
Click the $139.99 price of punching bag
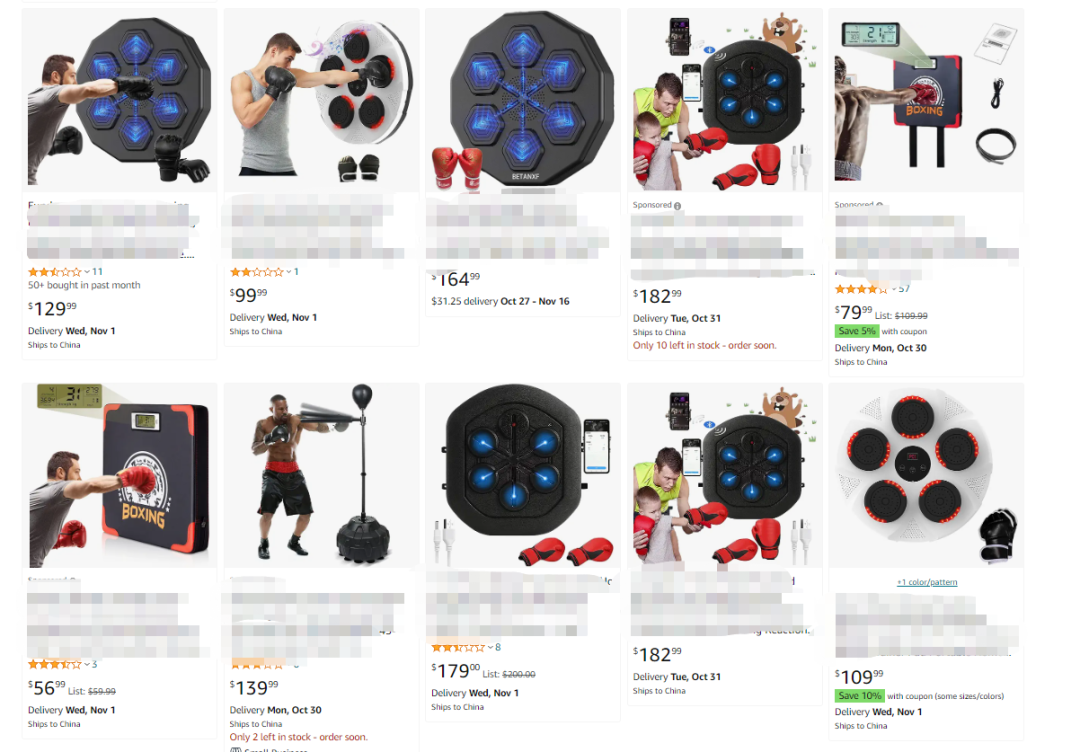click(x=254, y=687)
